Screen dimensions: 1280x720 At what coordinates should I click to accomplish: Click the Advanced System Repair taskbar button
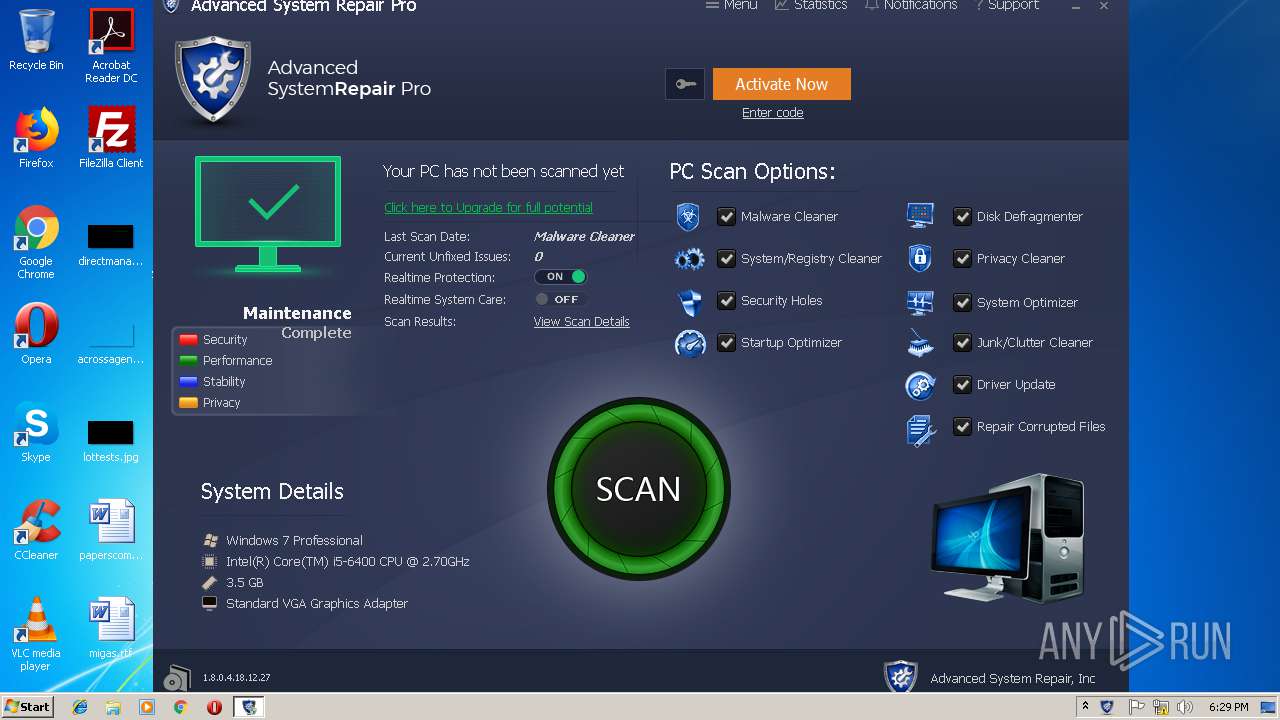[248, 707]
